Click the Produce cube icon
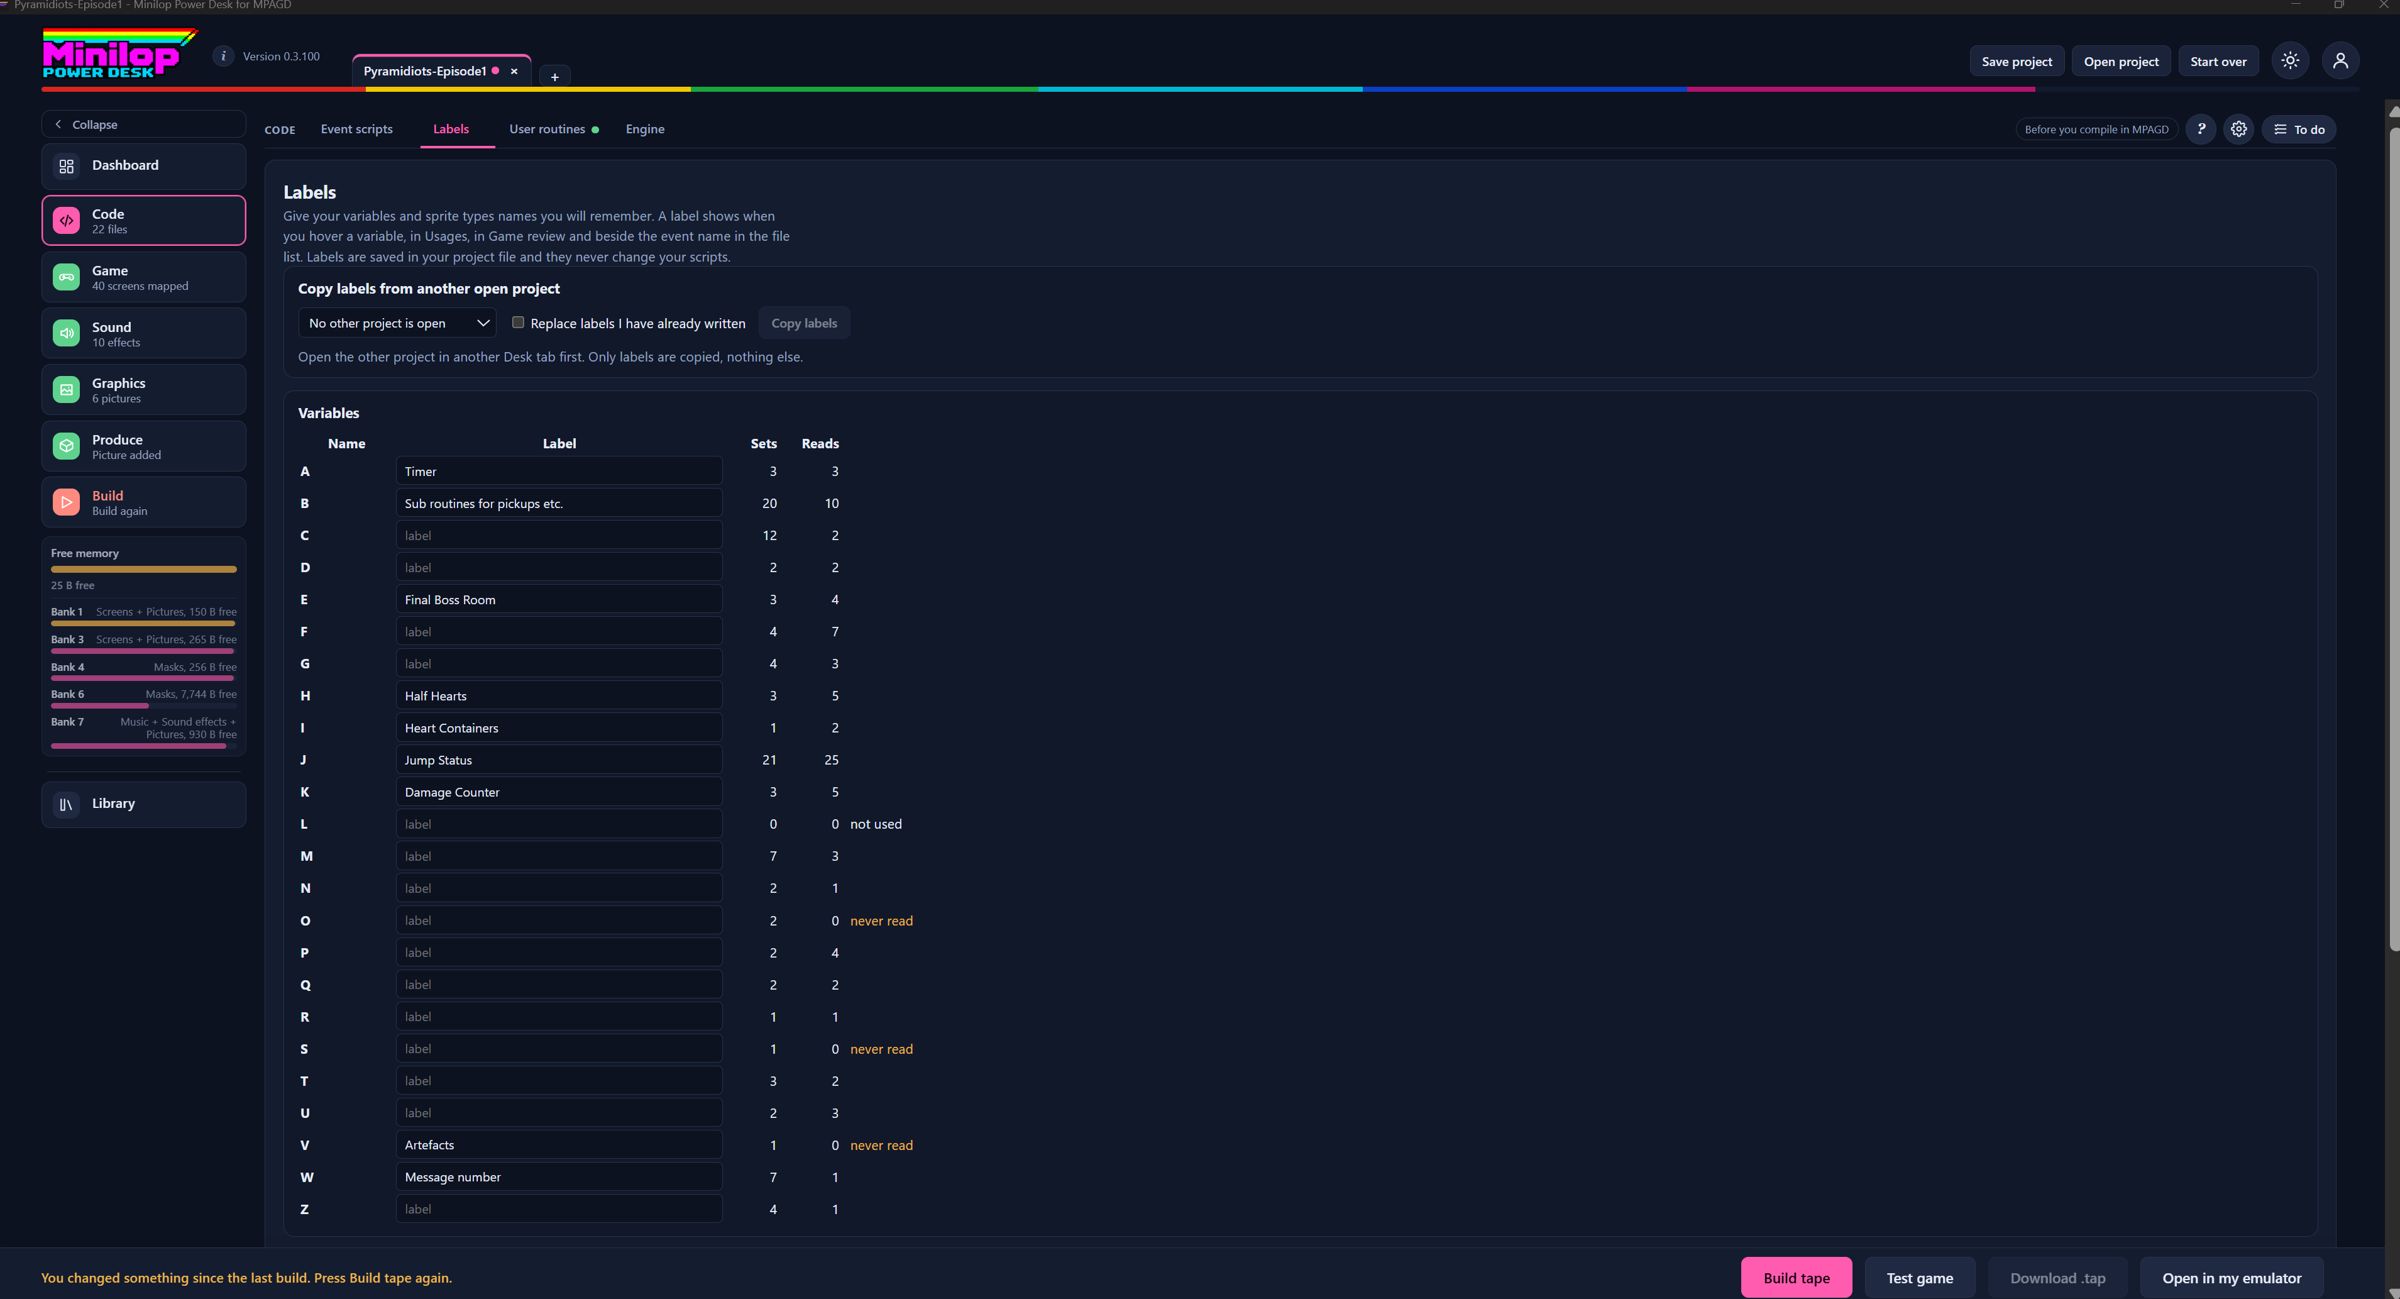The image size is (2400, 1299). tap(66, 446)
